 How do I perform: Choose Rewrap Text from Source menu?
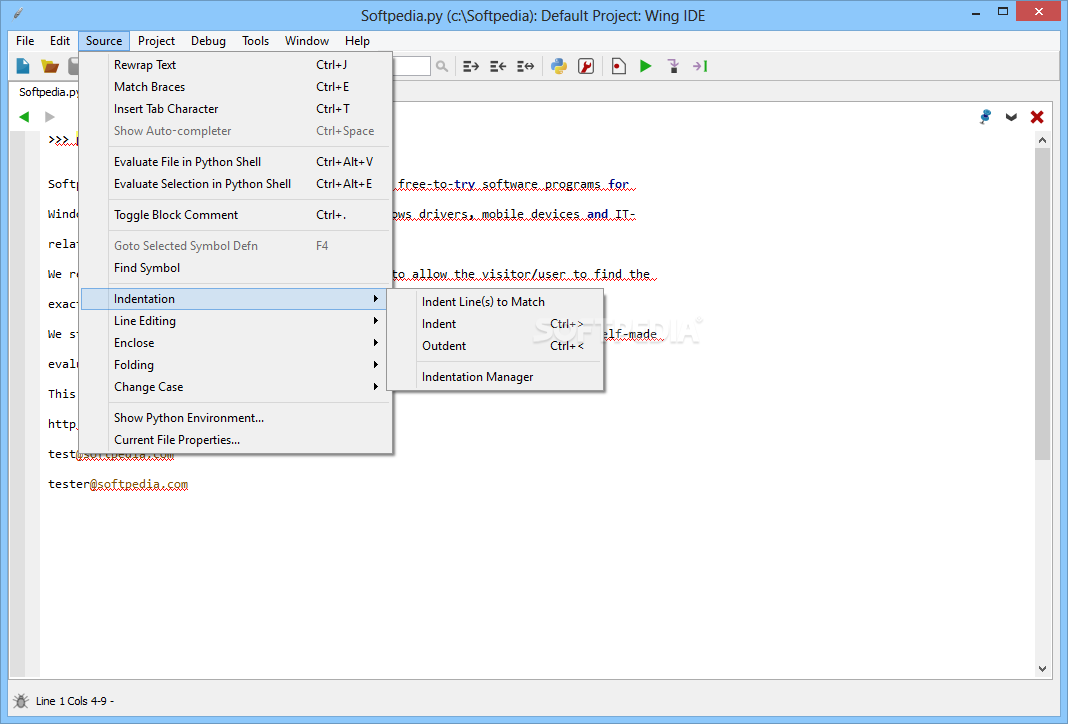pos(236,65)
